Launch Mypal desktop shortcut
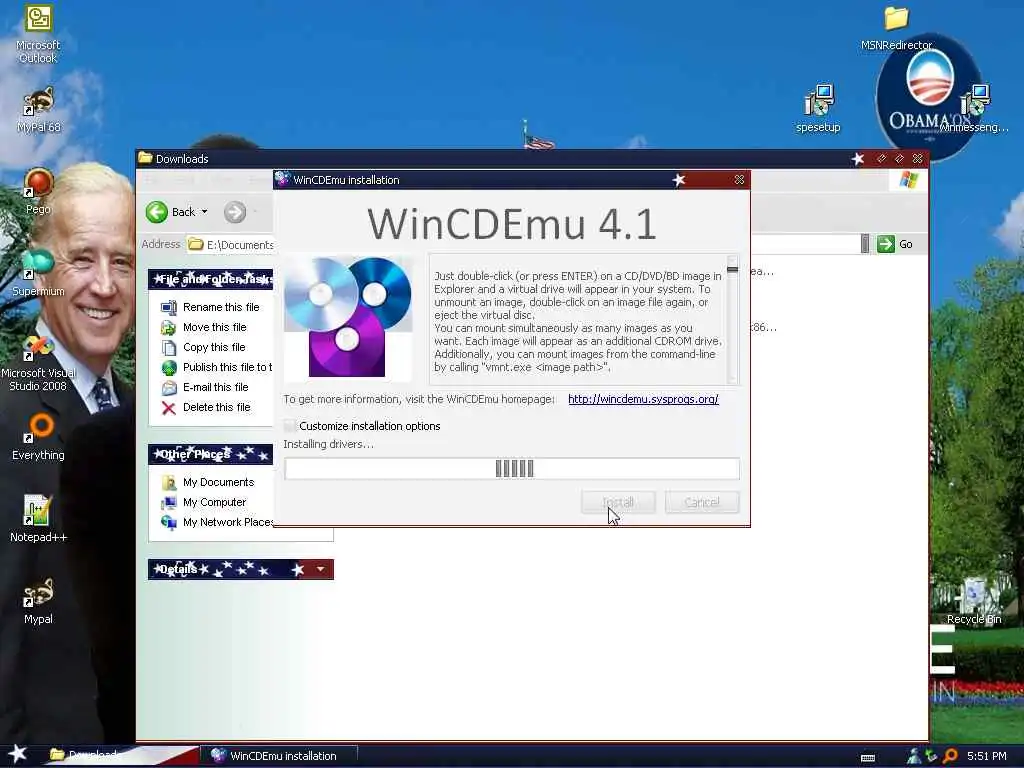 pos(38,601)
